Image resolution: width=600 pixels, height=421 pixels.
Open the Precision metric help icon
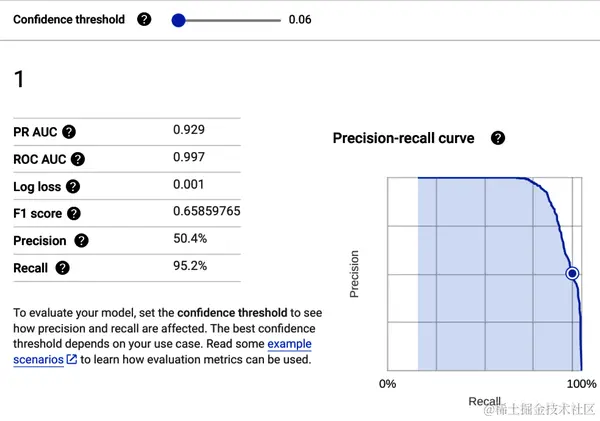tap(81, 240)
